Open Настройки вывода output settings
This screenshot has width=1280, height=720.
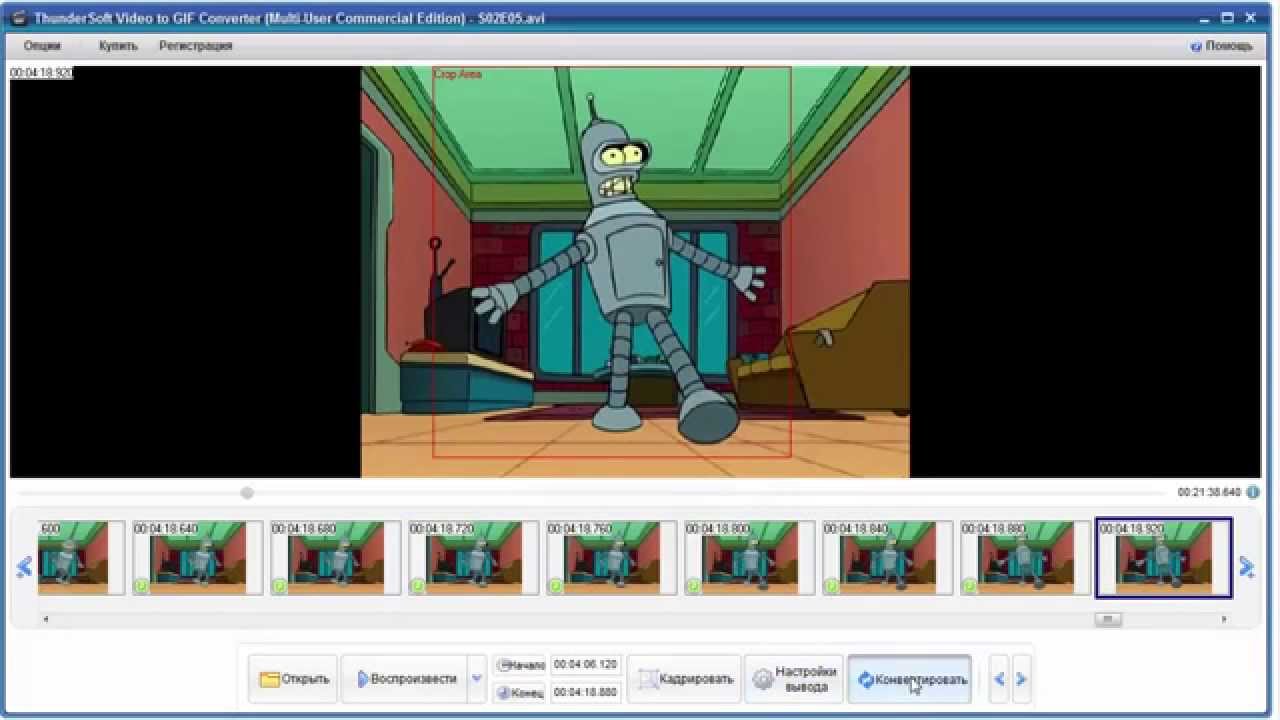point(794,679)
